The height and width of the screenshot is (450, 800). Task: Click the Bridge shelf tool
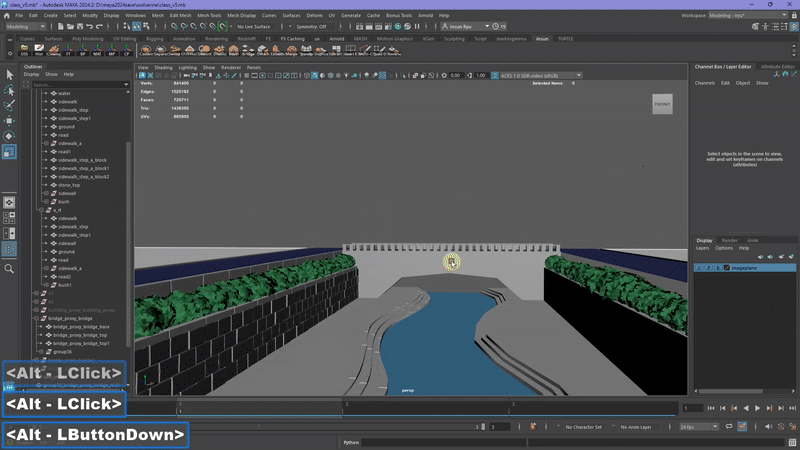click(x=248, y=50)
